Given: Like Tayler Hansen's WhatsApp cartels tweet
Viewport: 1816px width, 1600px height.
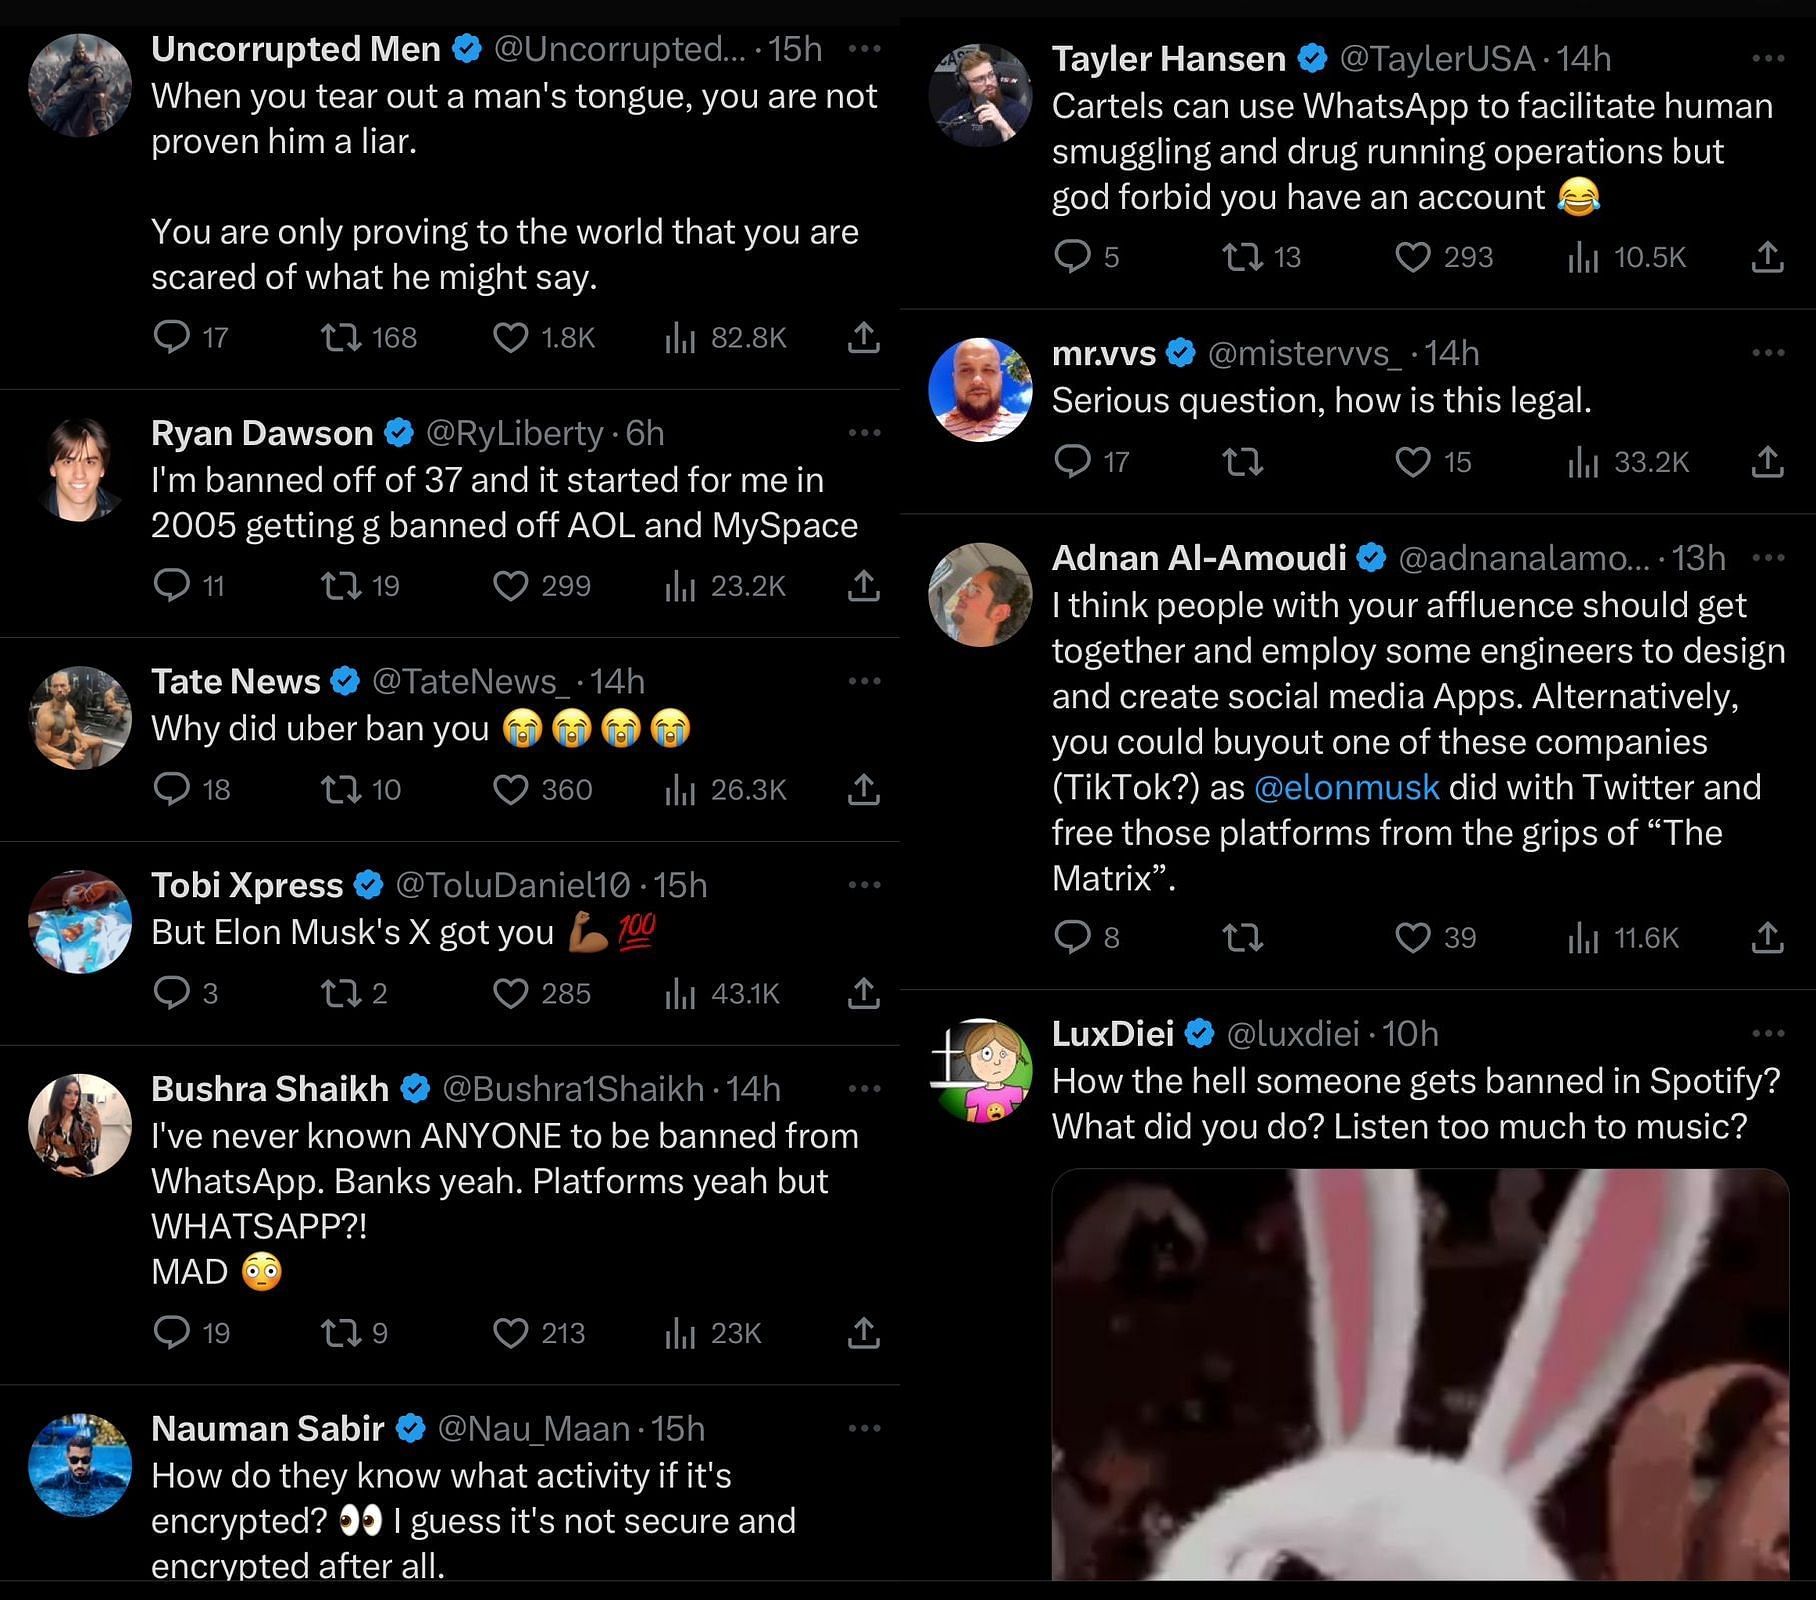Looking at the screenshot, I should [x=1412, y=258].
